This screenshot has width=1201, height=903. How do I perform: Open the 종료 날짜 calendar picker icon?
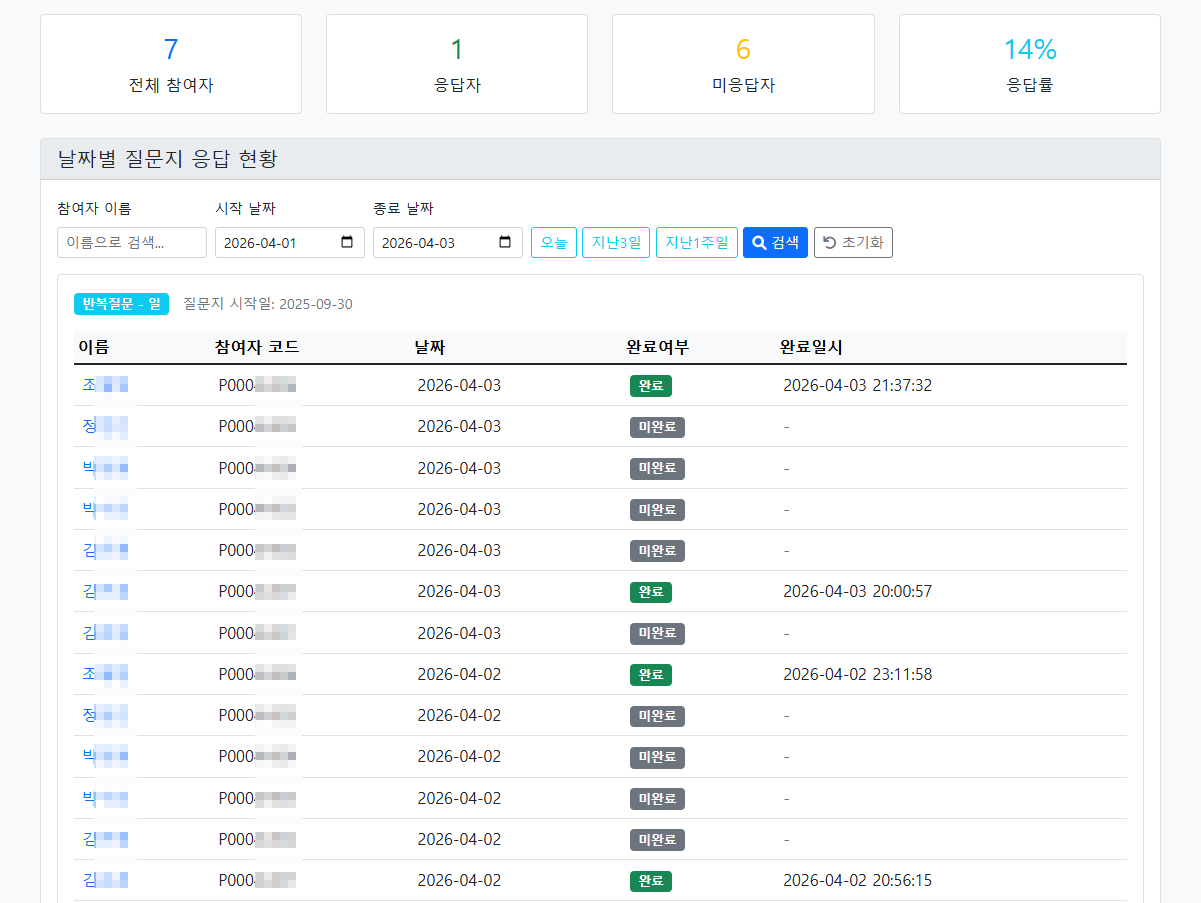coord(509,242)
